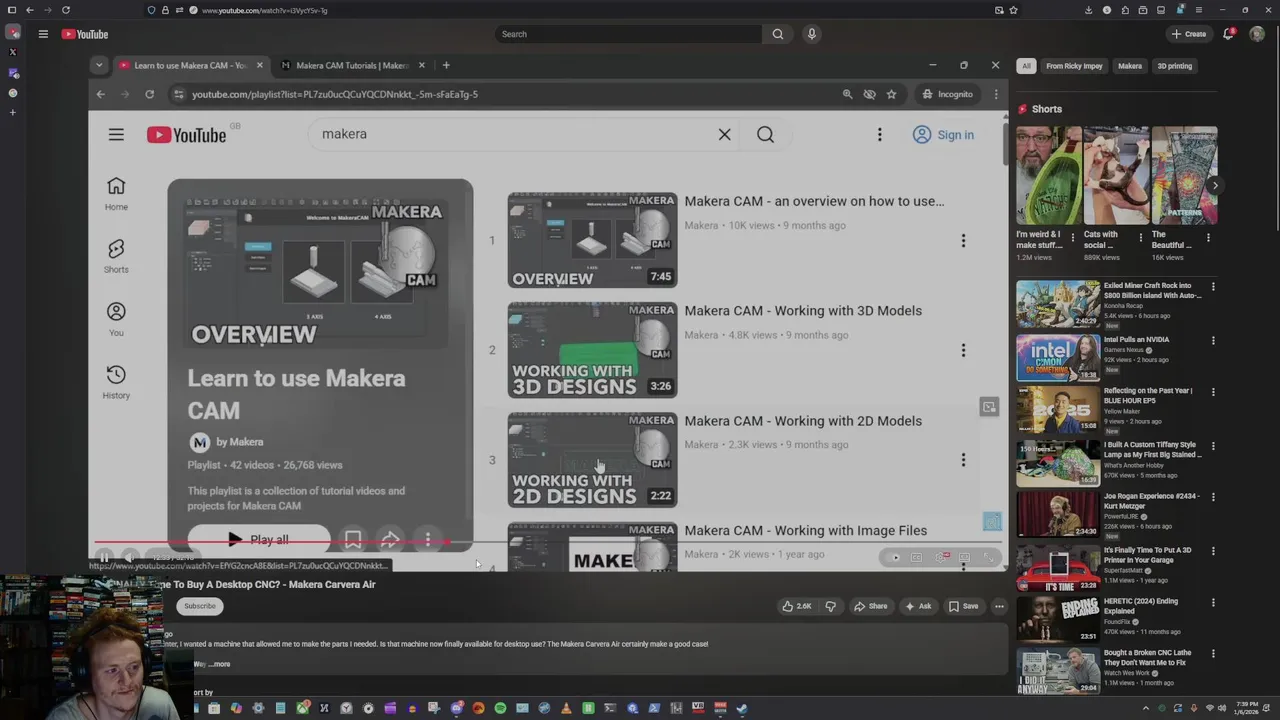The width and height of the screenshot is (1280, 720).
Task: Open the You section in sidebar
Action: click(x=116, y=320)
